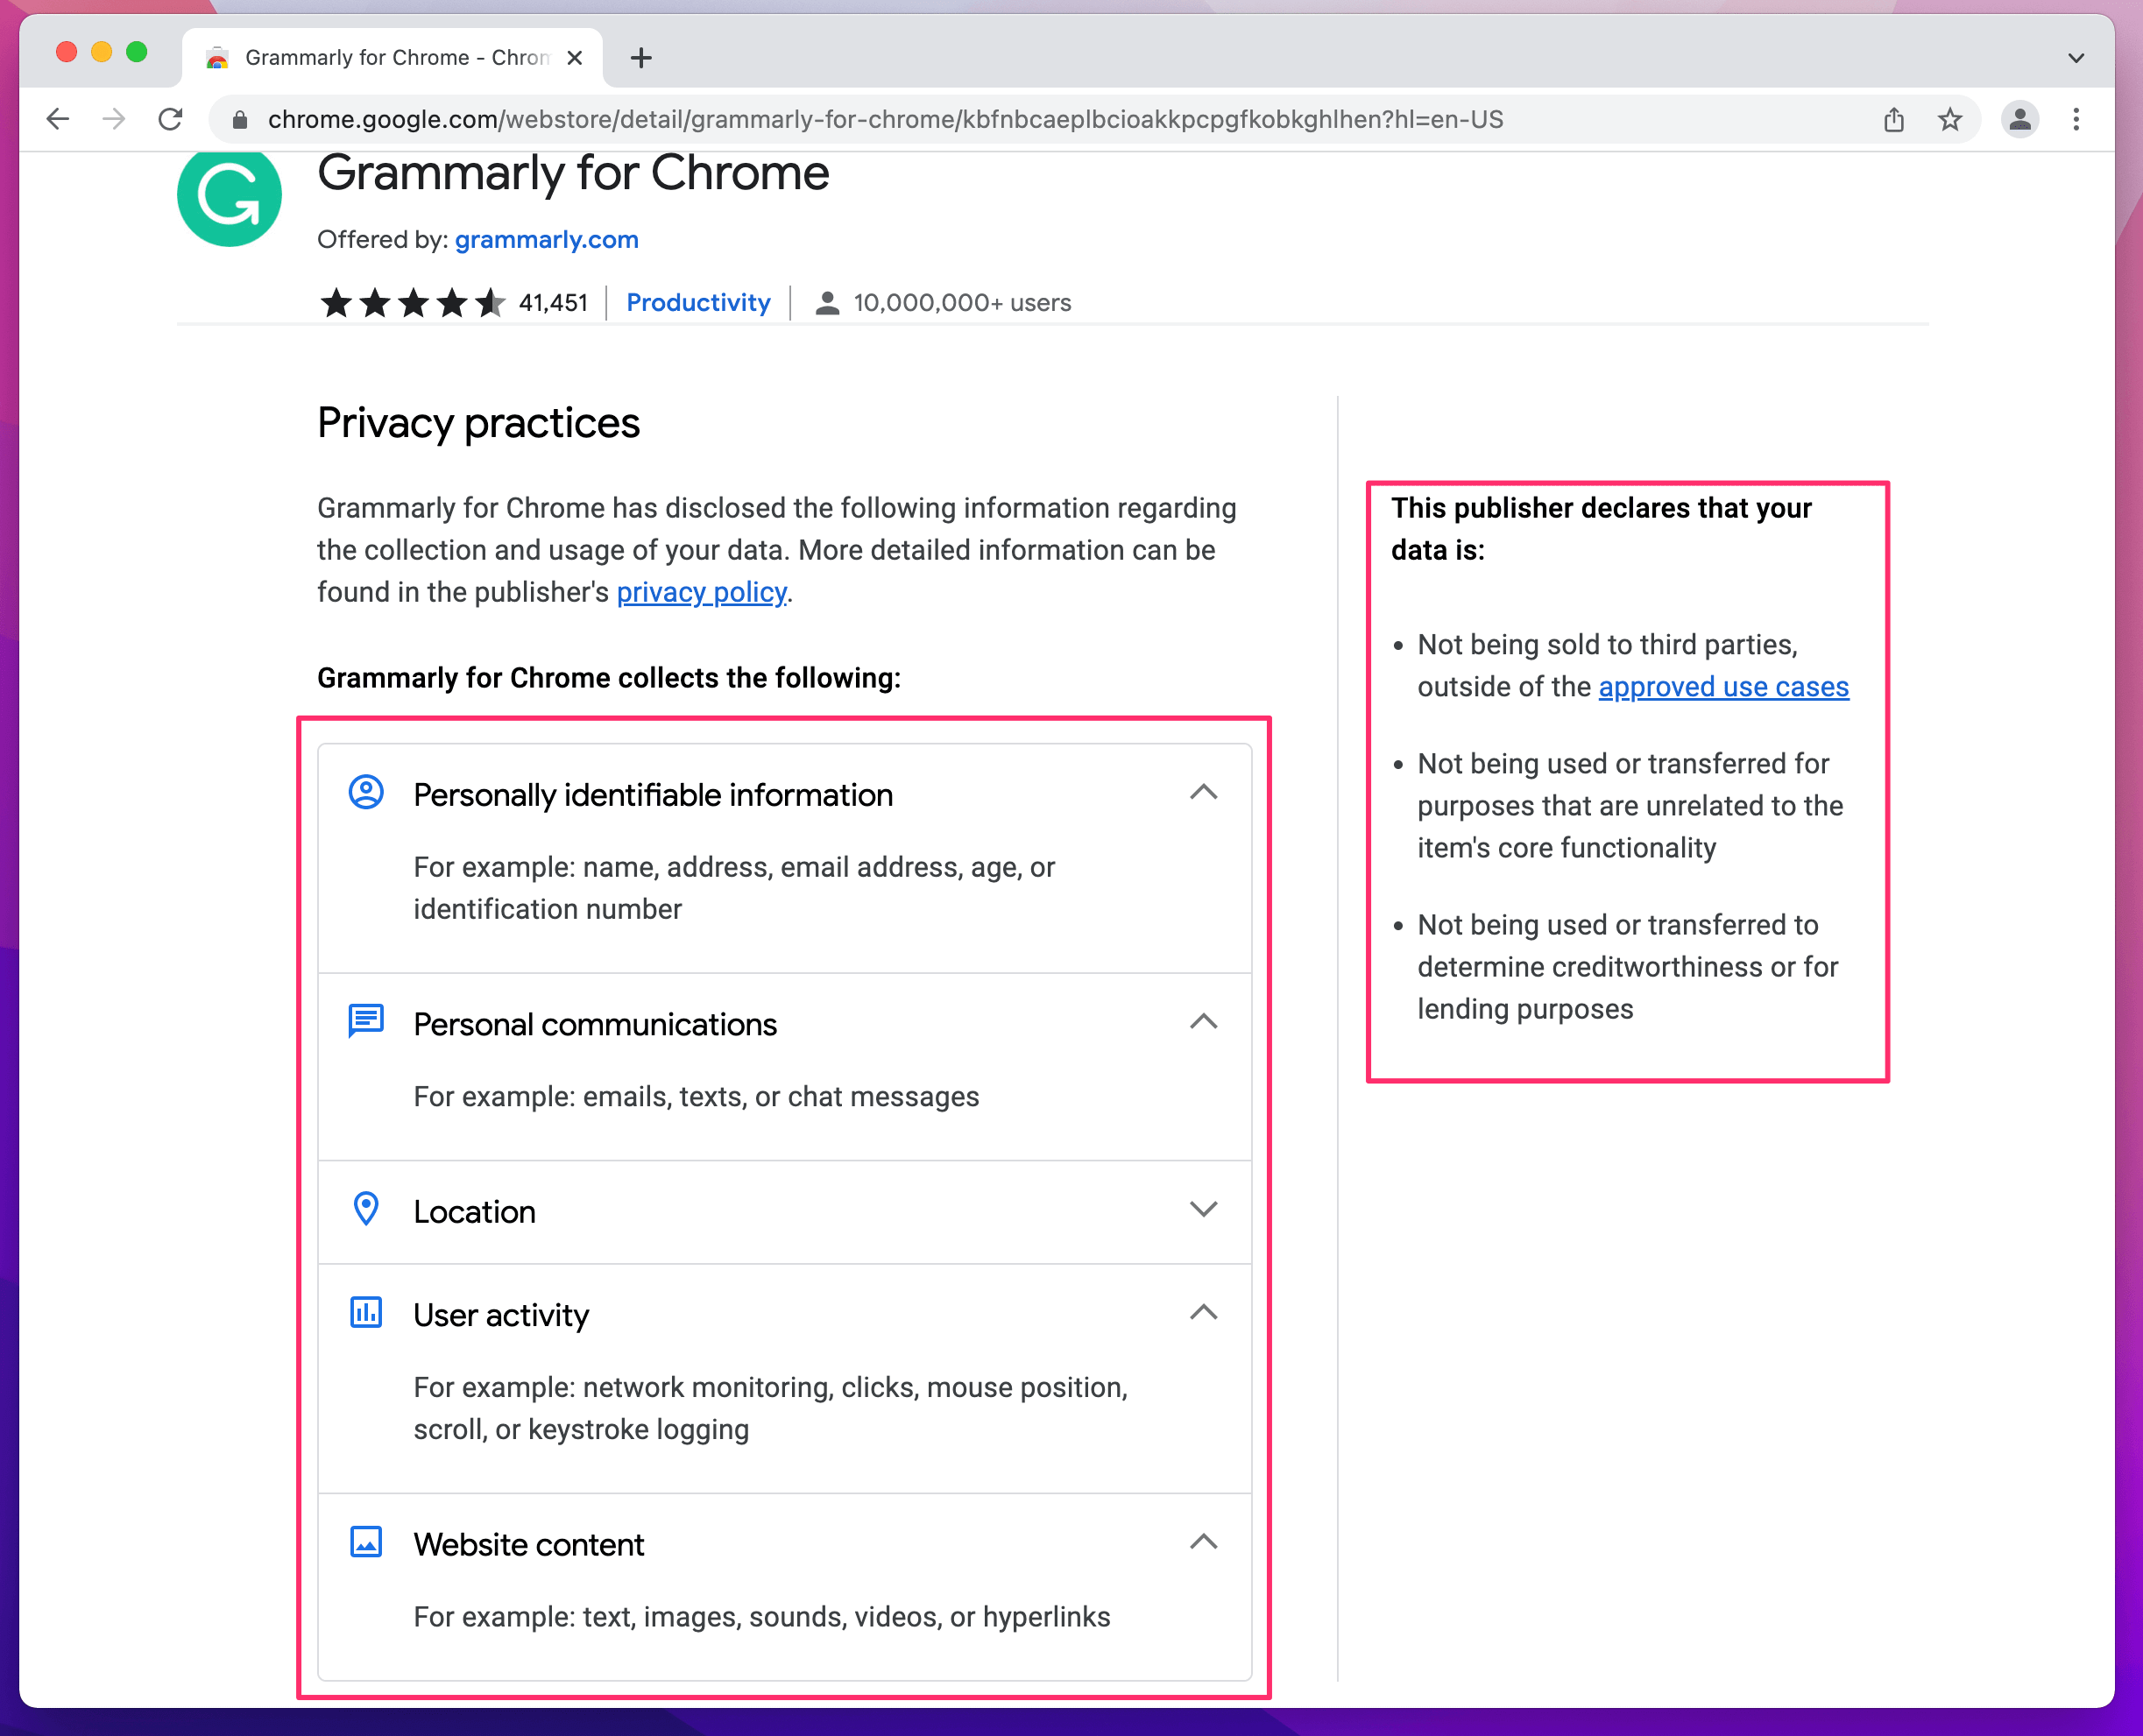
Task: Open the publisher's privacy policy link
Action: [700, 592]
